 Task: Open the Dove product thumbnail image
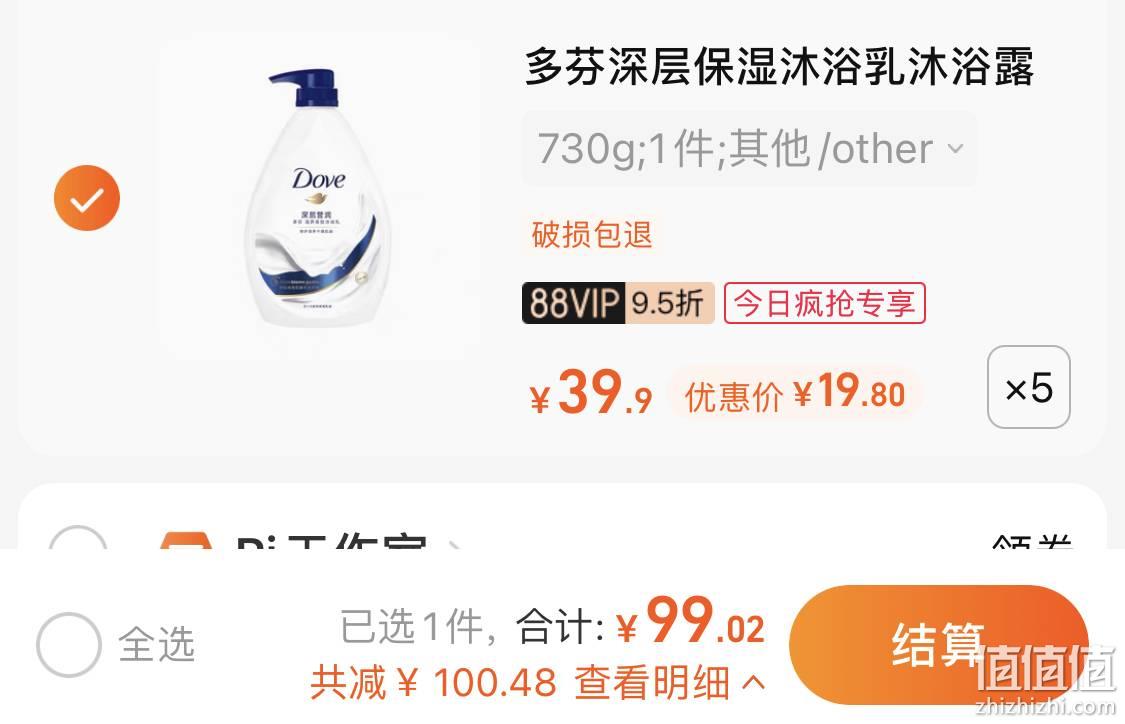pyautogui.click(x=316, y=197)
